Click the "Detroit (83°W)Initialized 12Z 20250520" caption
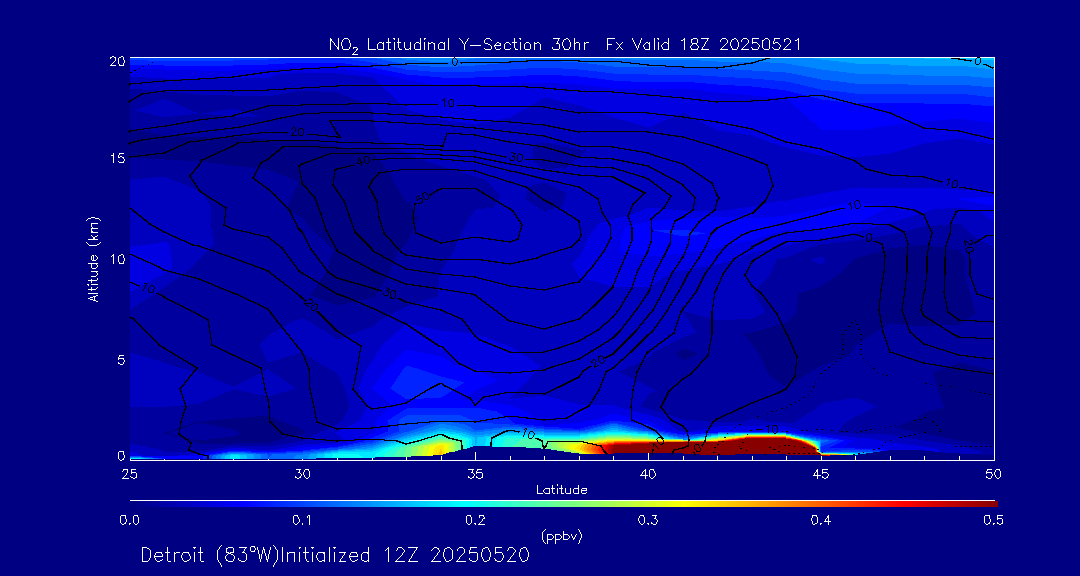 [x=335, y=555]
